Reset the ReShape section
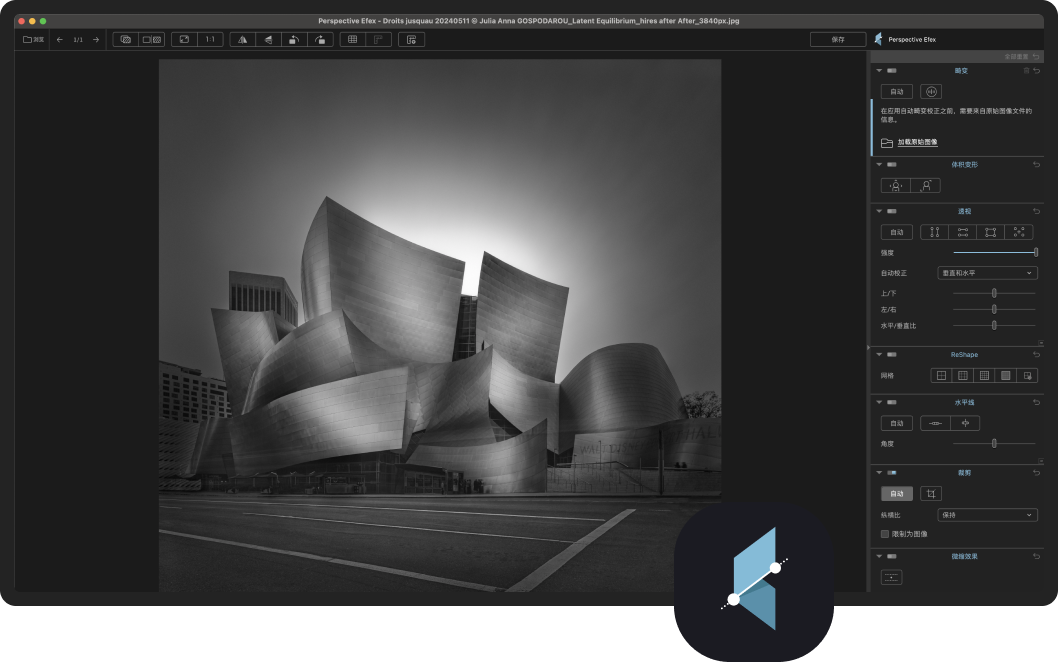The width and height of the screenshot is (1058, 662). [1037, 355]
